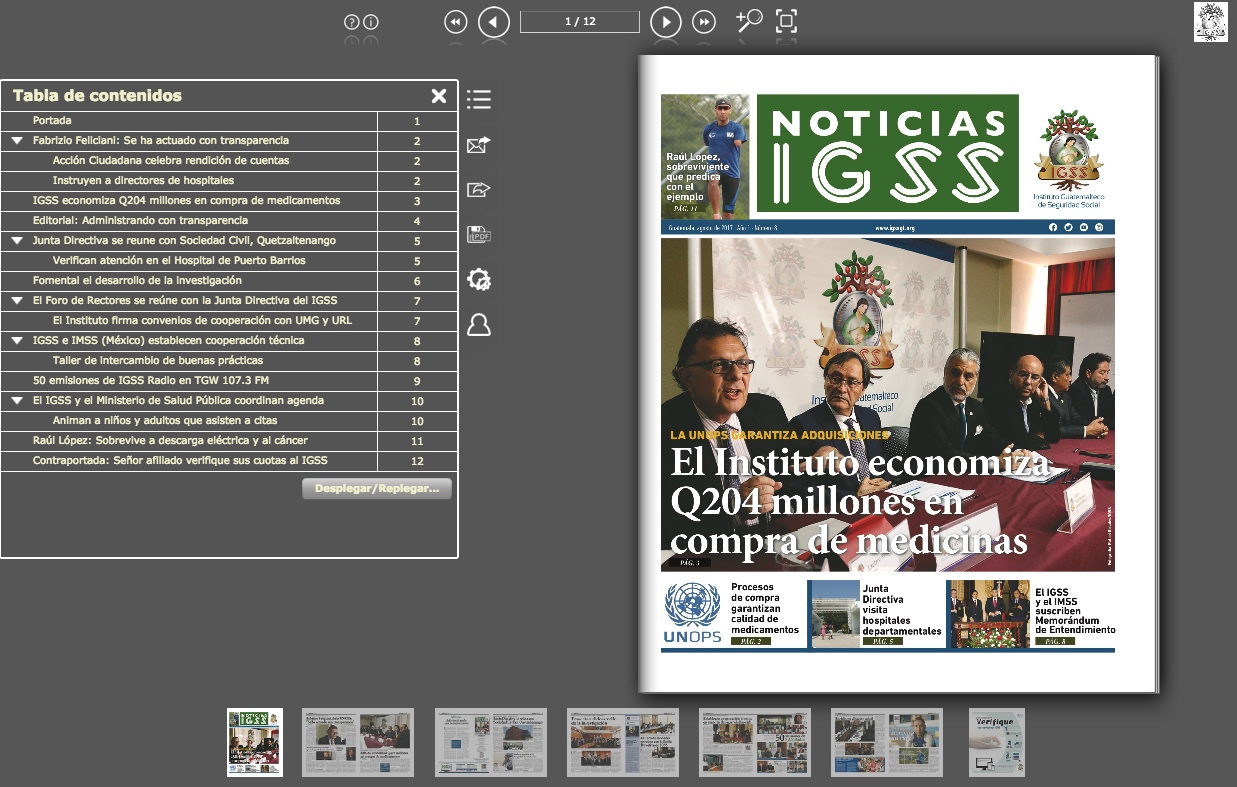Click the NOTICIAS IGSS masthead banner
1237x787 pixels.
tap(888, 153)
